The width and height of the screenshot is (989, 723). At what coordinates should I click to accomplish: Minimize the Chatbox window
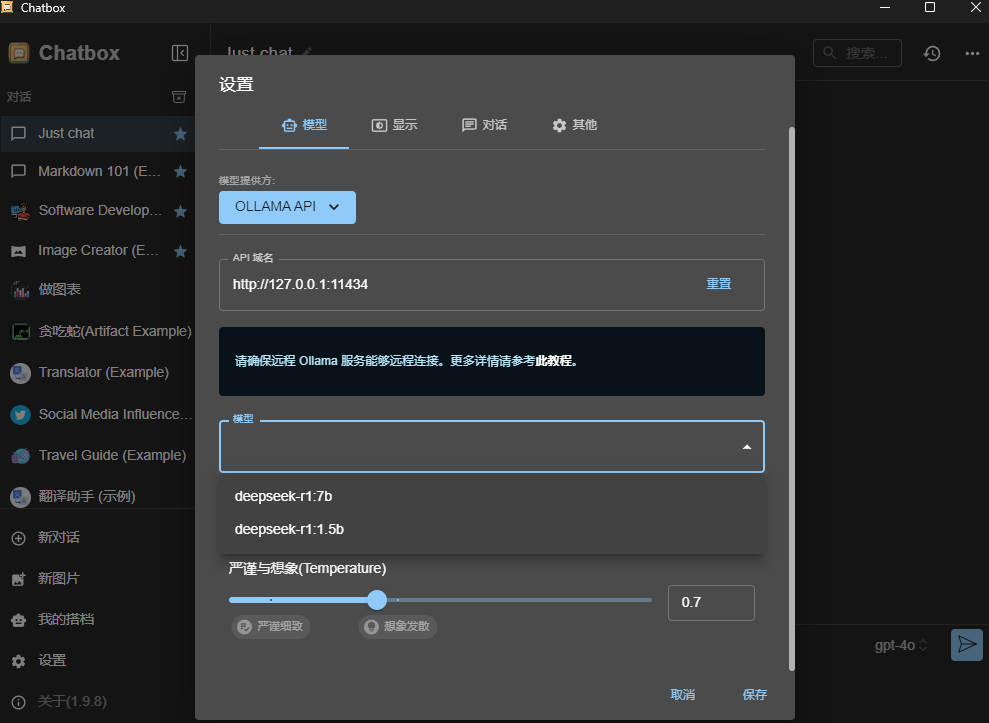tap(885, 8)
